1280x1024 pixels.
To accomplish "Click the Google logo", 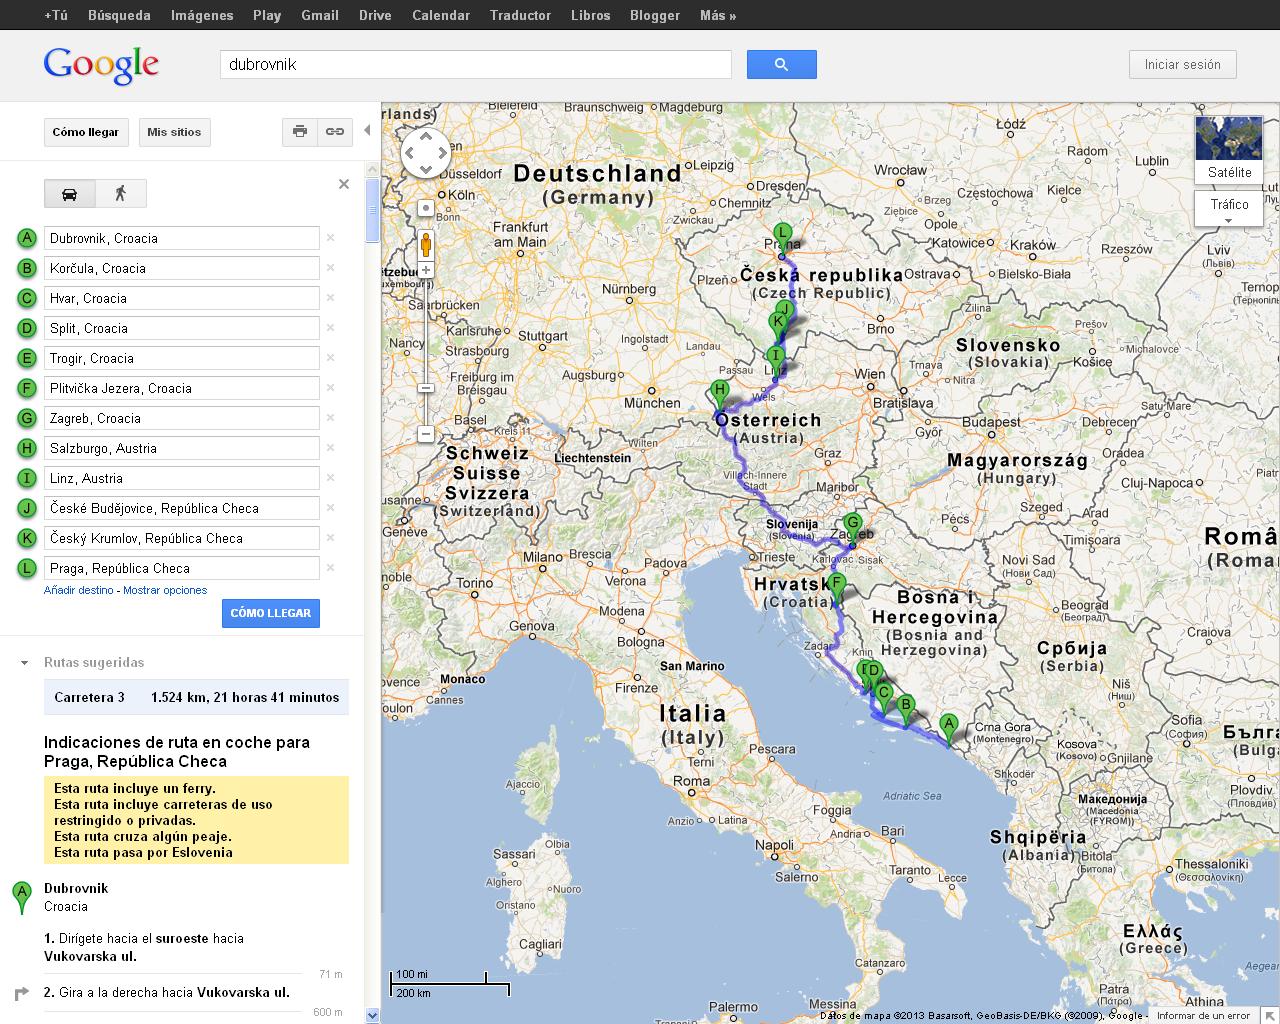I will point(101,65).
